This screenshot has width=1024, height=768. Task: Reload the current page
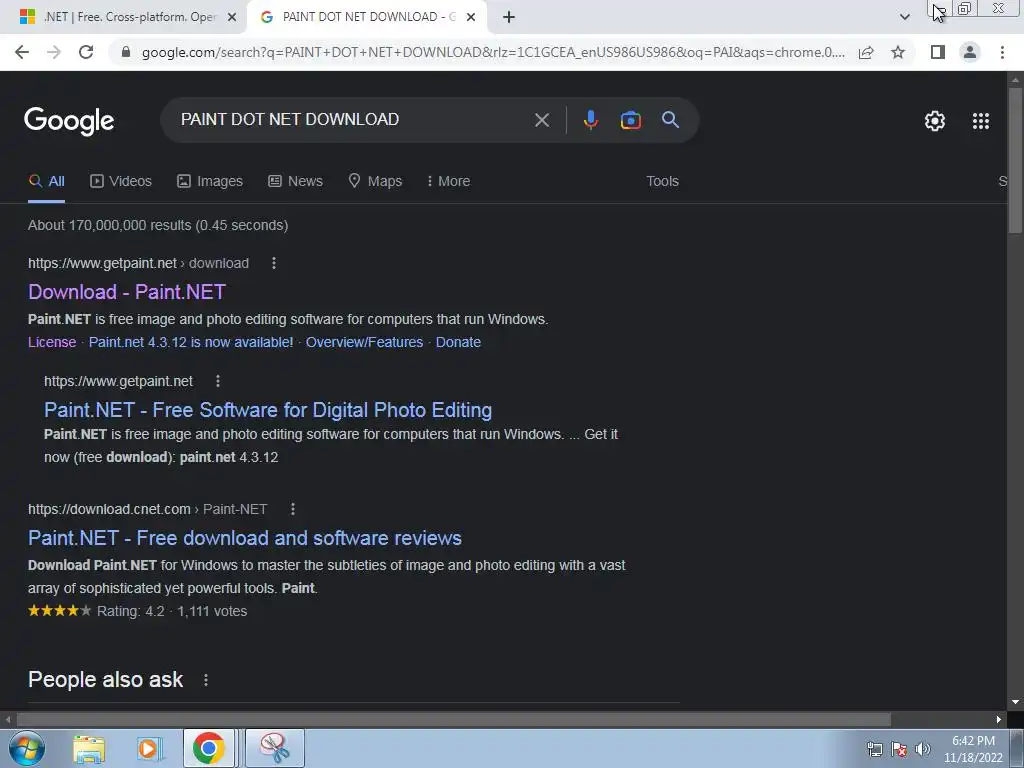click(x=86, y=52)
